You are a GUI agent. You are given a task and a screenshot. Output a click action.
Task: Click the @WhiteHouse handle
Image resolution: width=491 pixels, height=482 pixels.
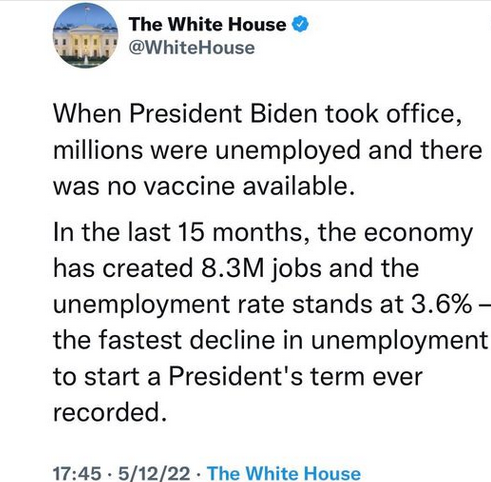point(192,48)
